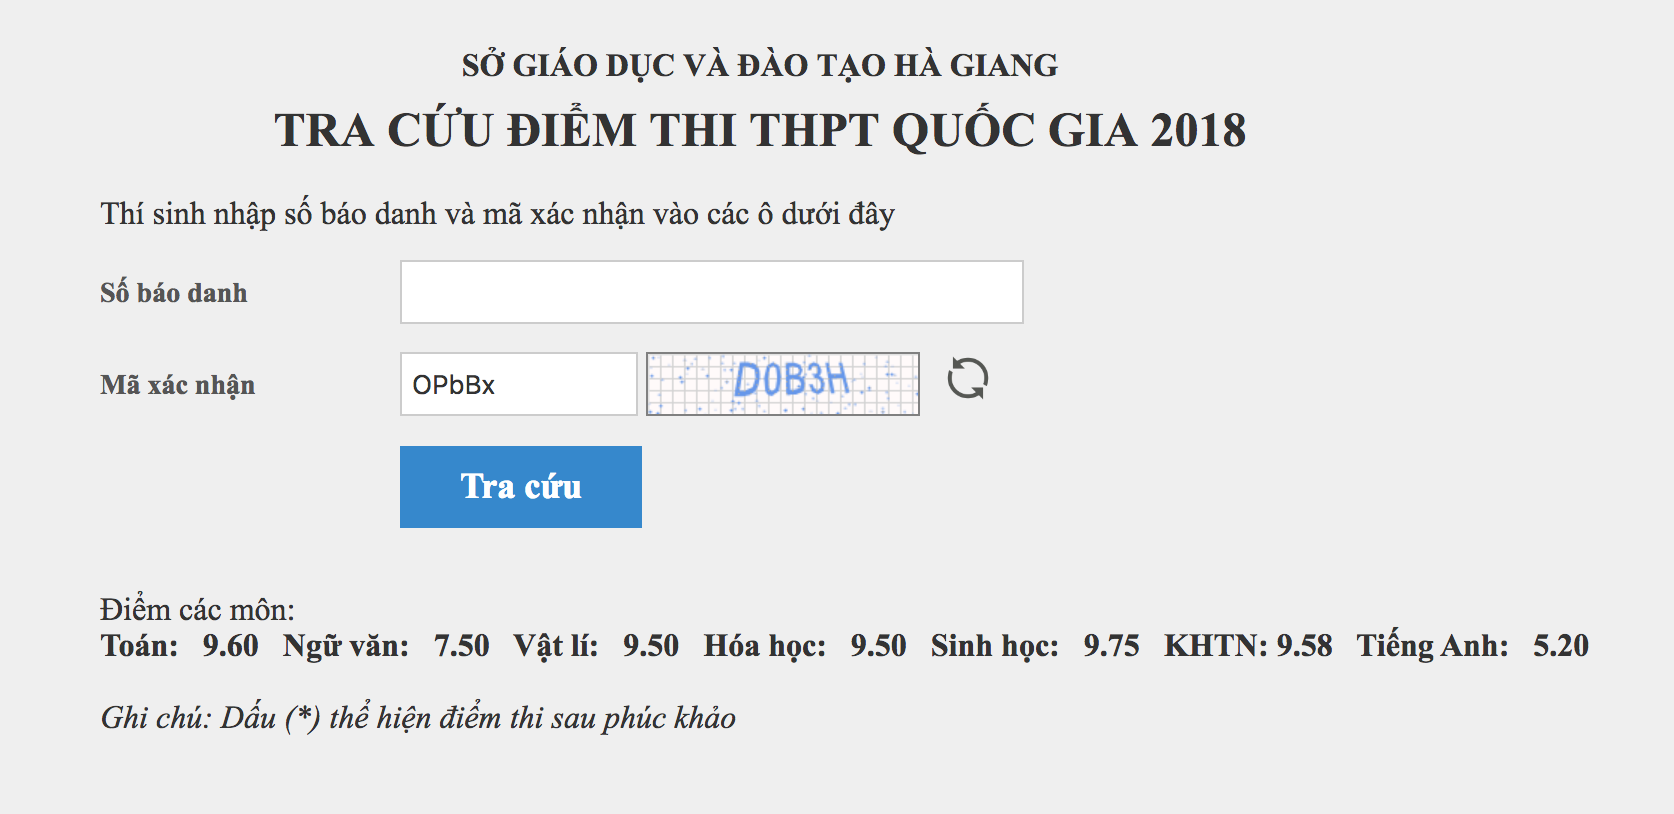The width and height of the screenshot is (1674, 814).
Task: Click the D0B3H captcha image
Action: pyautogui.click(x=783, y=384)
